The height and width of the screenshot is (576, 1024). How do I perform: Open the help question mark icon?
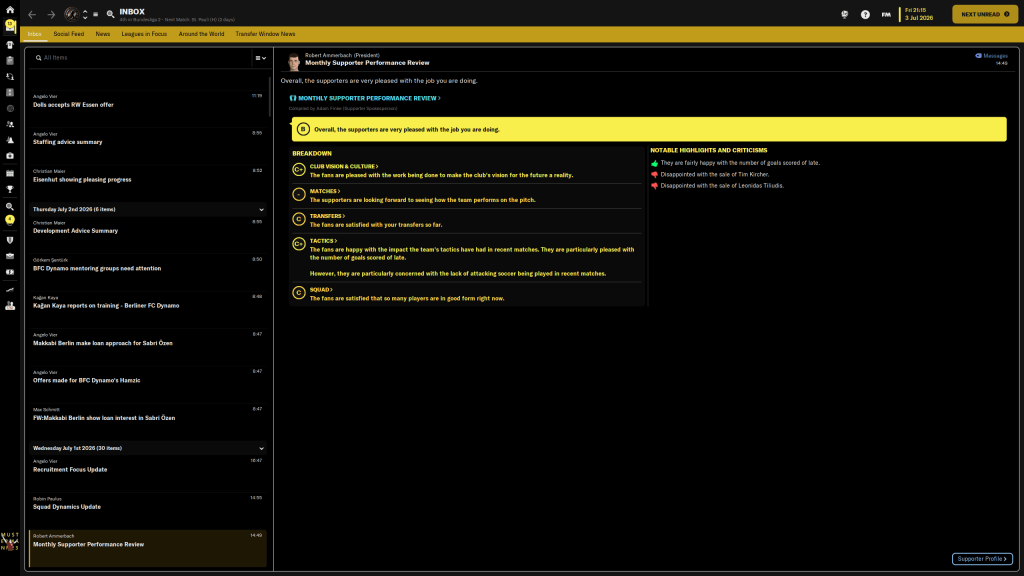click(x=865, y=15)
